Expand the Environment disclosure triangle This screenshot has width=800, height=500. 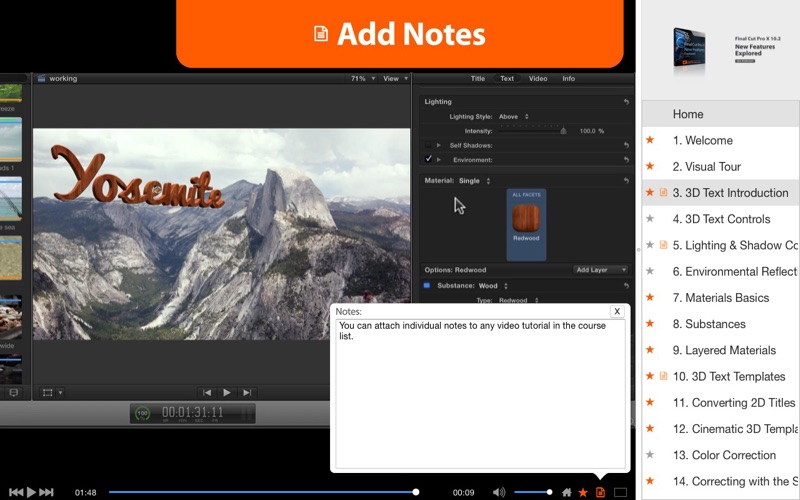pyautogui.click(x=439, y=160)
